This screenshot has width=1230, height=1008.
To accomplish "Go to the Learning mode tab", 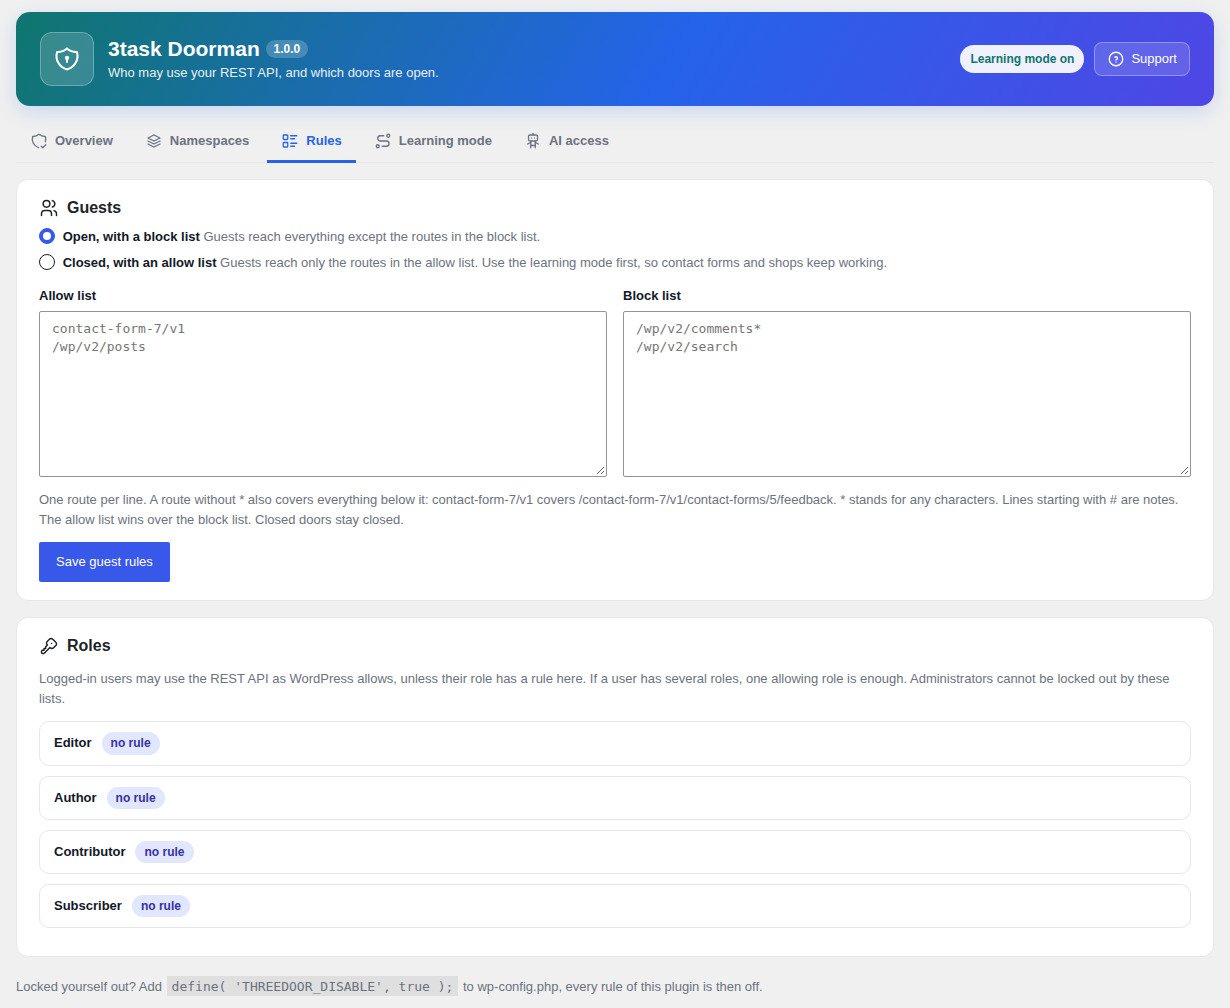I will (434, 141).
